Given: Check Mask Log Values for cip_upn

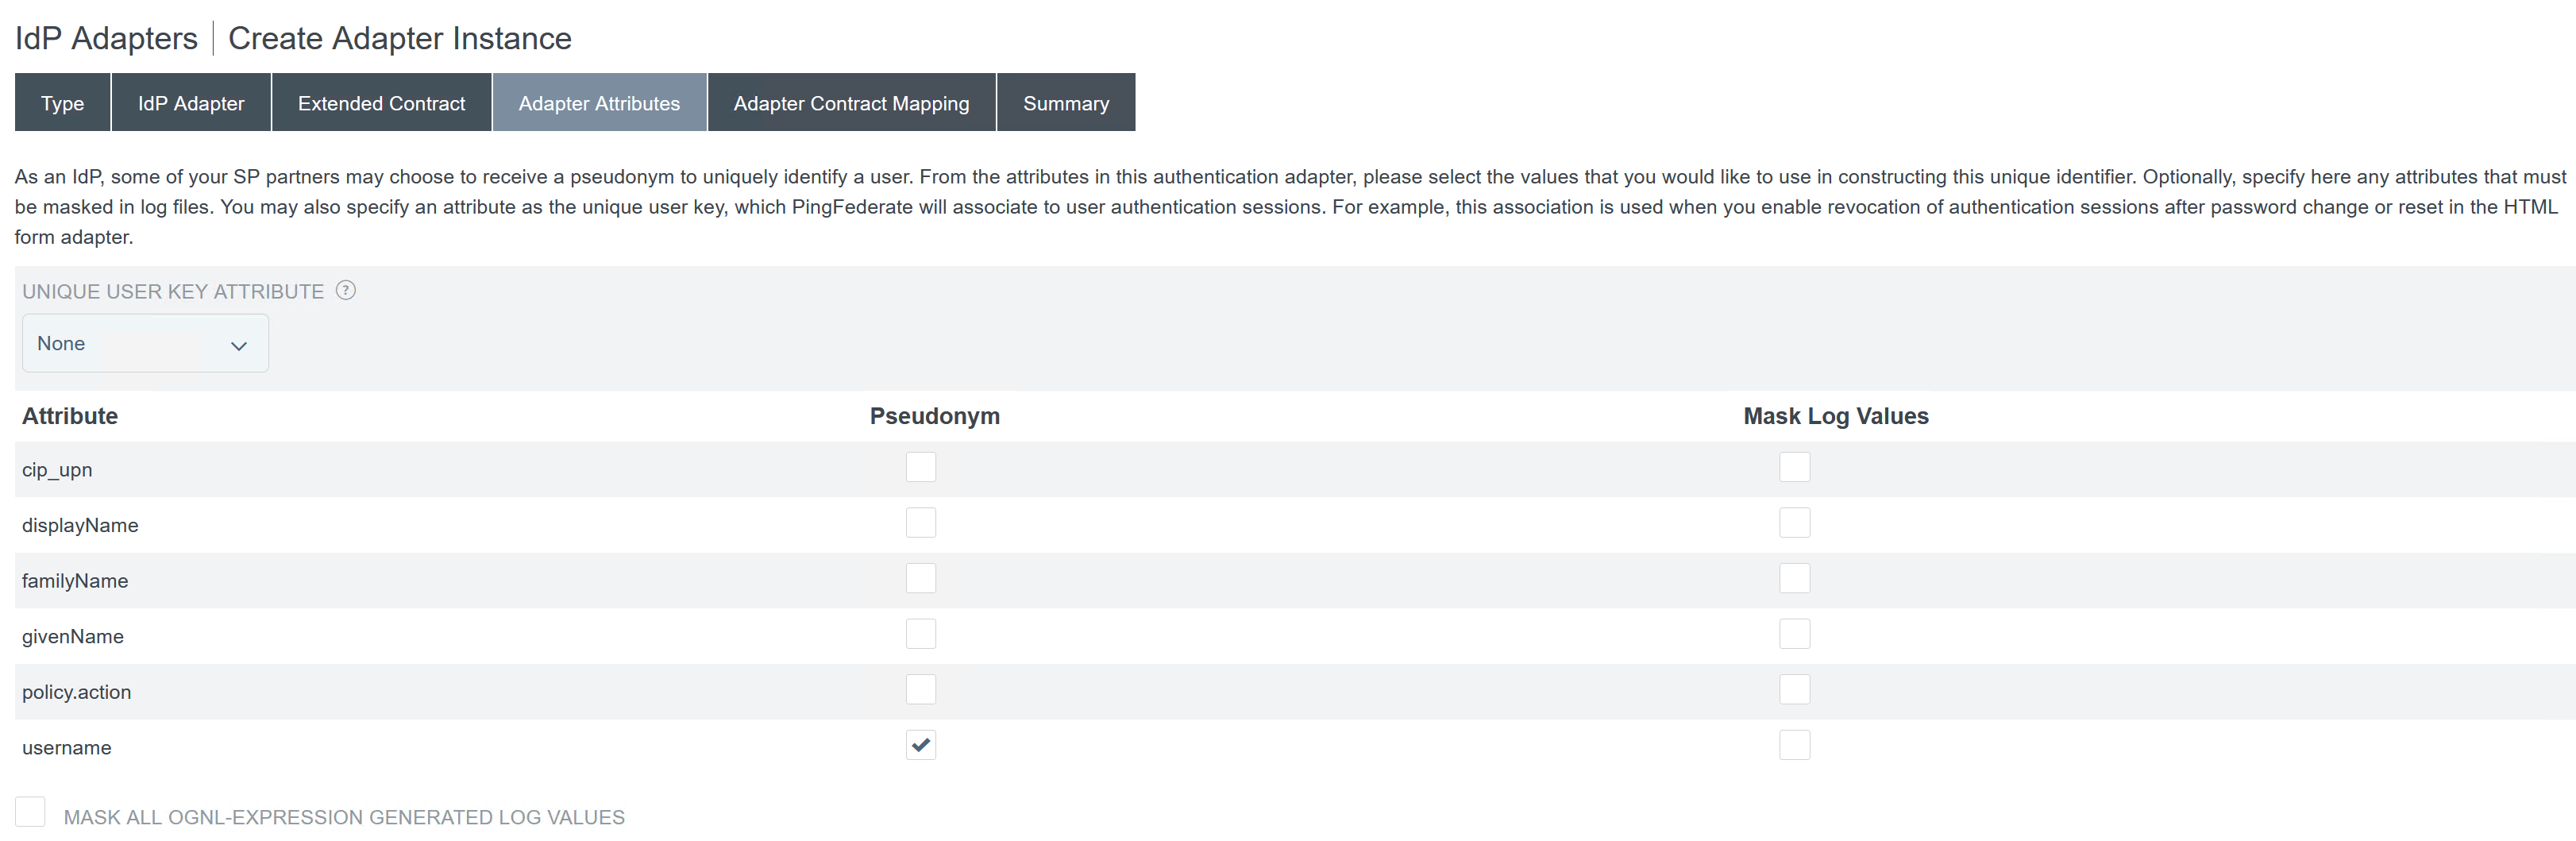Looking at the screenshot, I should pyautogui.click(x=1794, y=467).
